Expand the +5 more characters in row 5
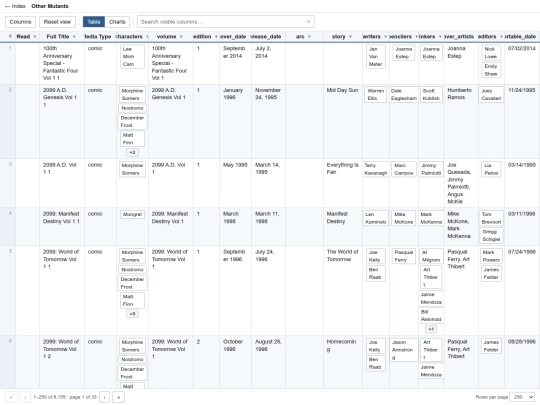The width and height of the screenshot is (540, 405). pyautogui.click(x=132, y=314)
